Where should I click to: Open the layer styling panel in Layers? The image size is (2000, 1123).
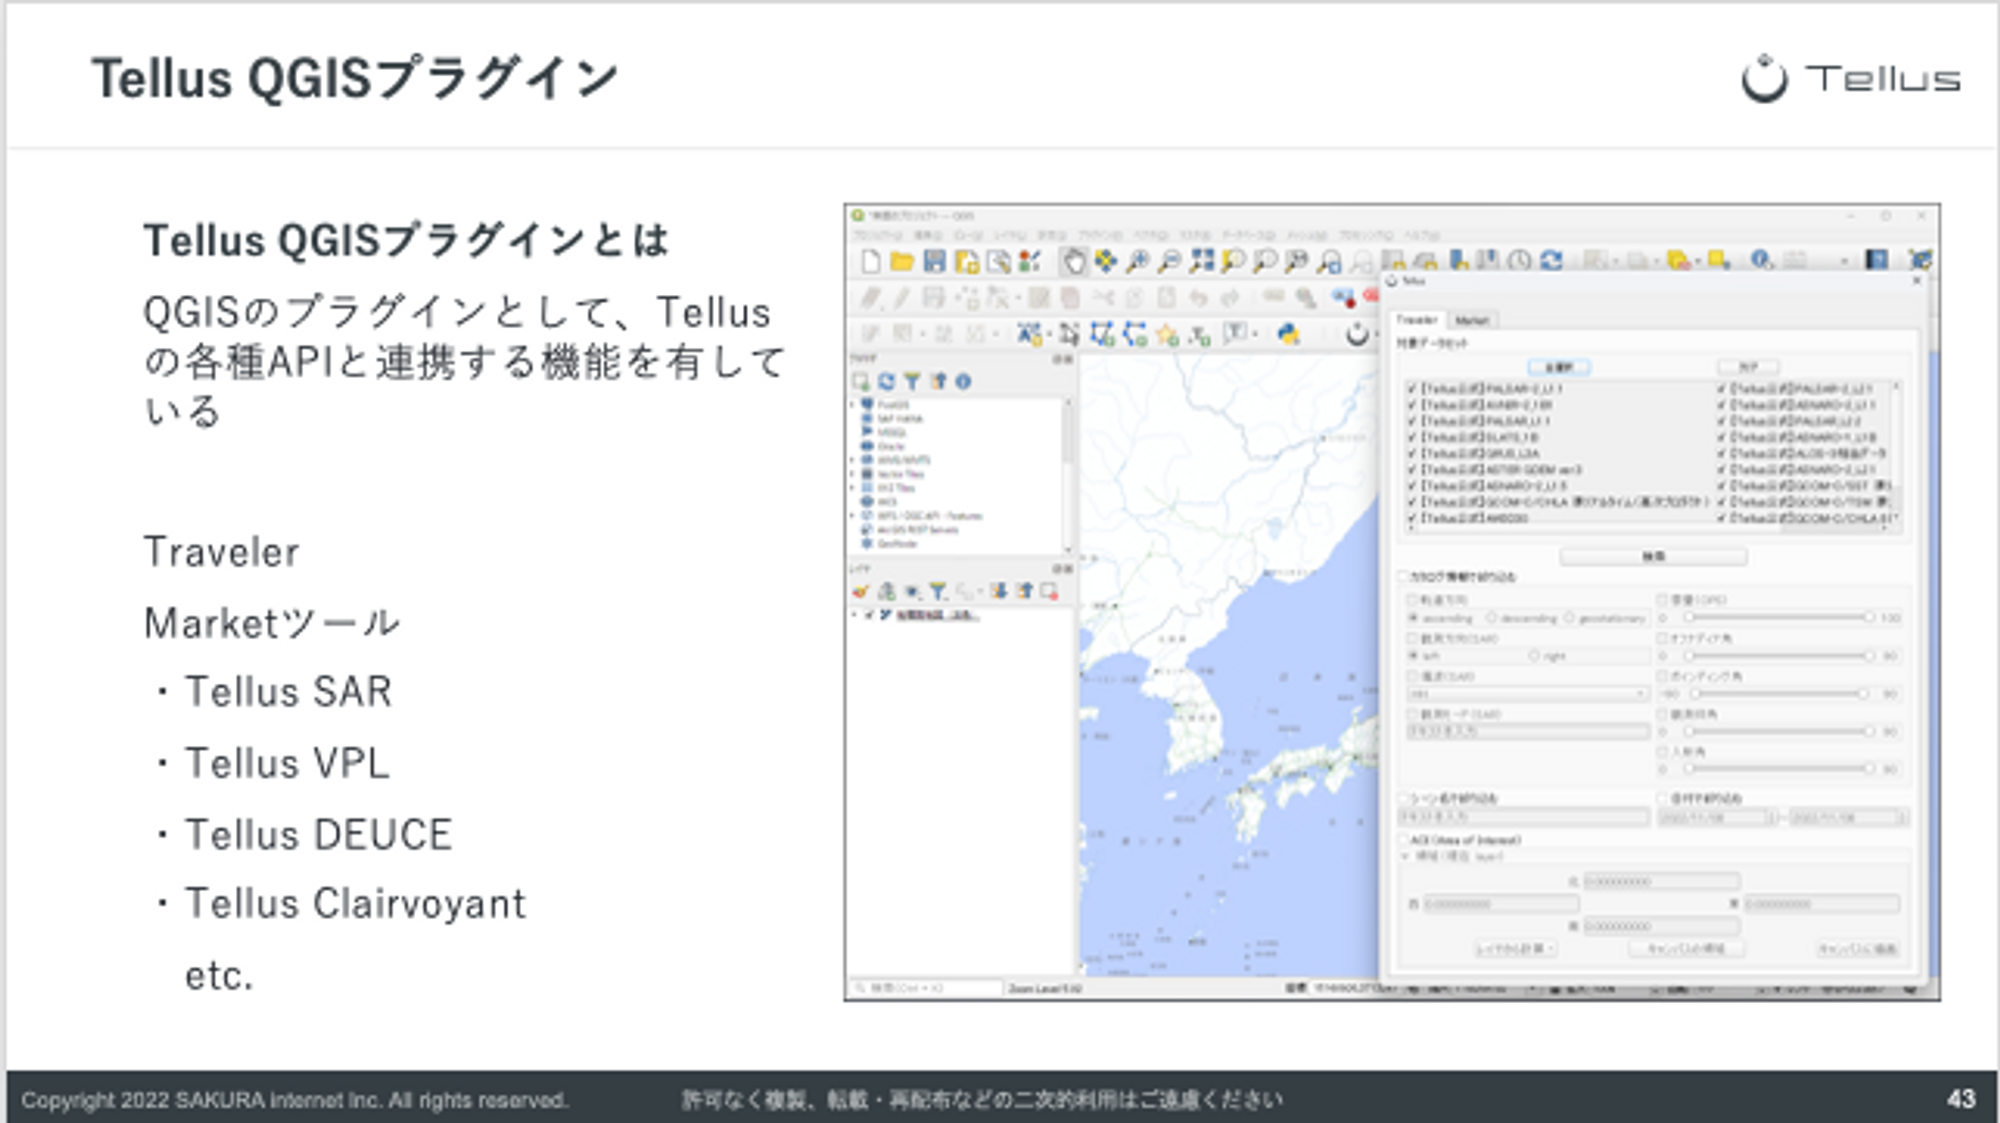pyautogui.click(x=861, y=592)
